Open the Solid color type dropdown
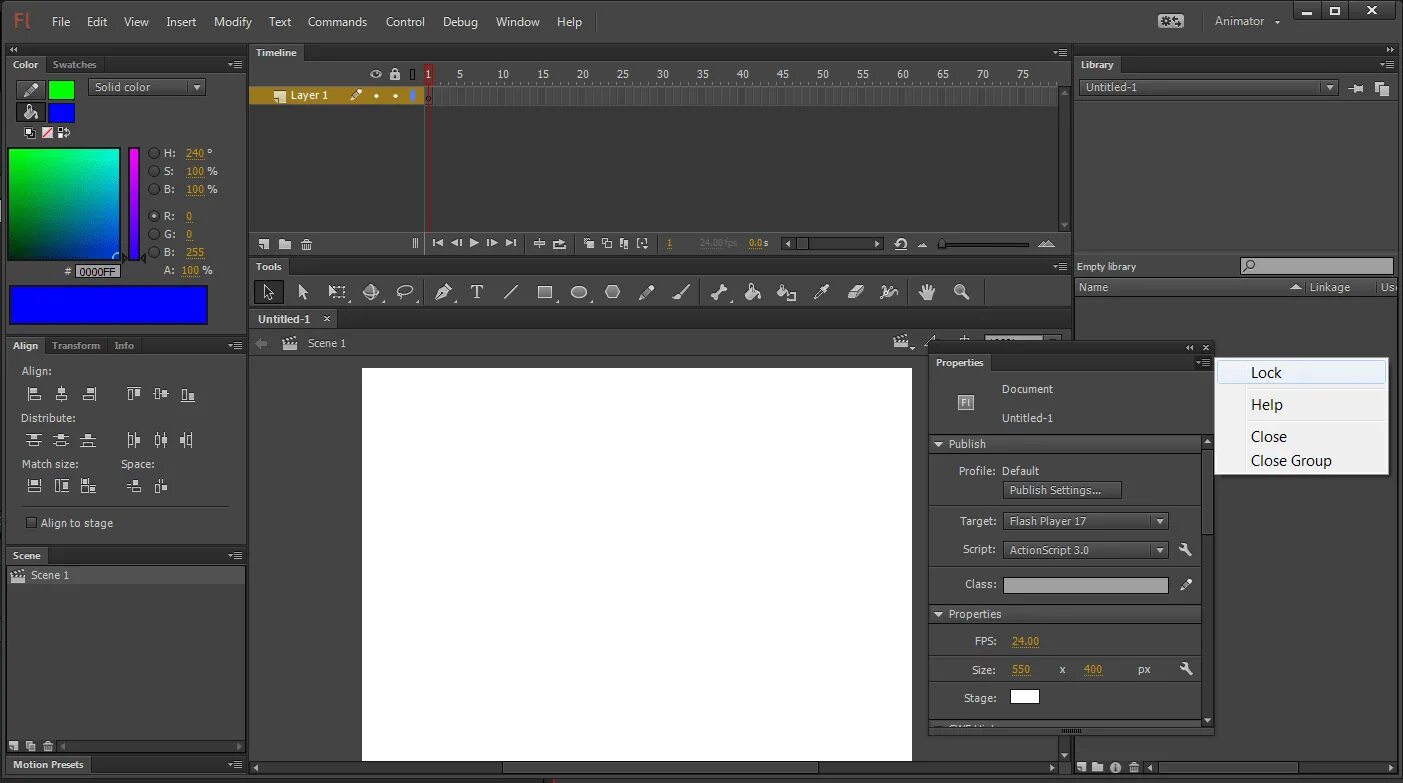 (146, 87)
